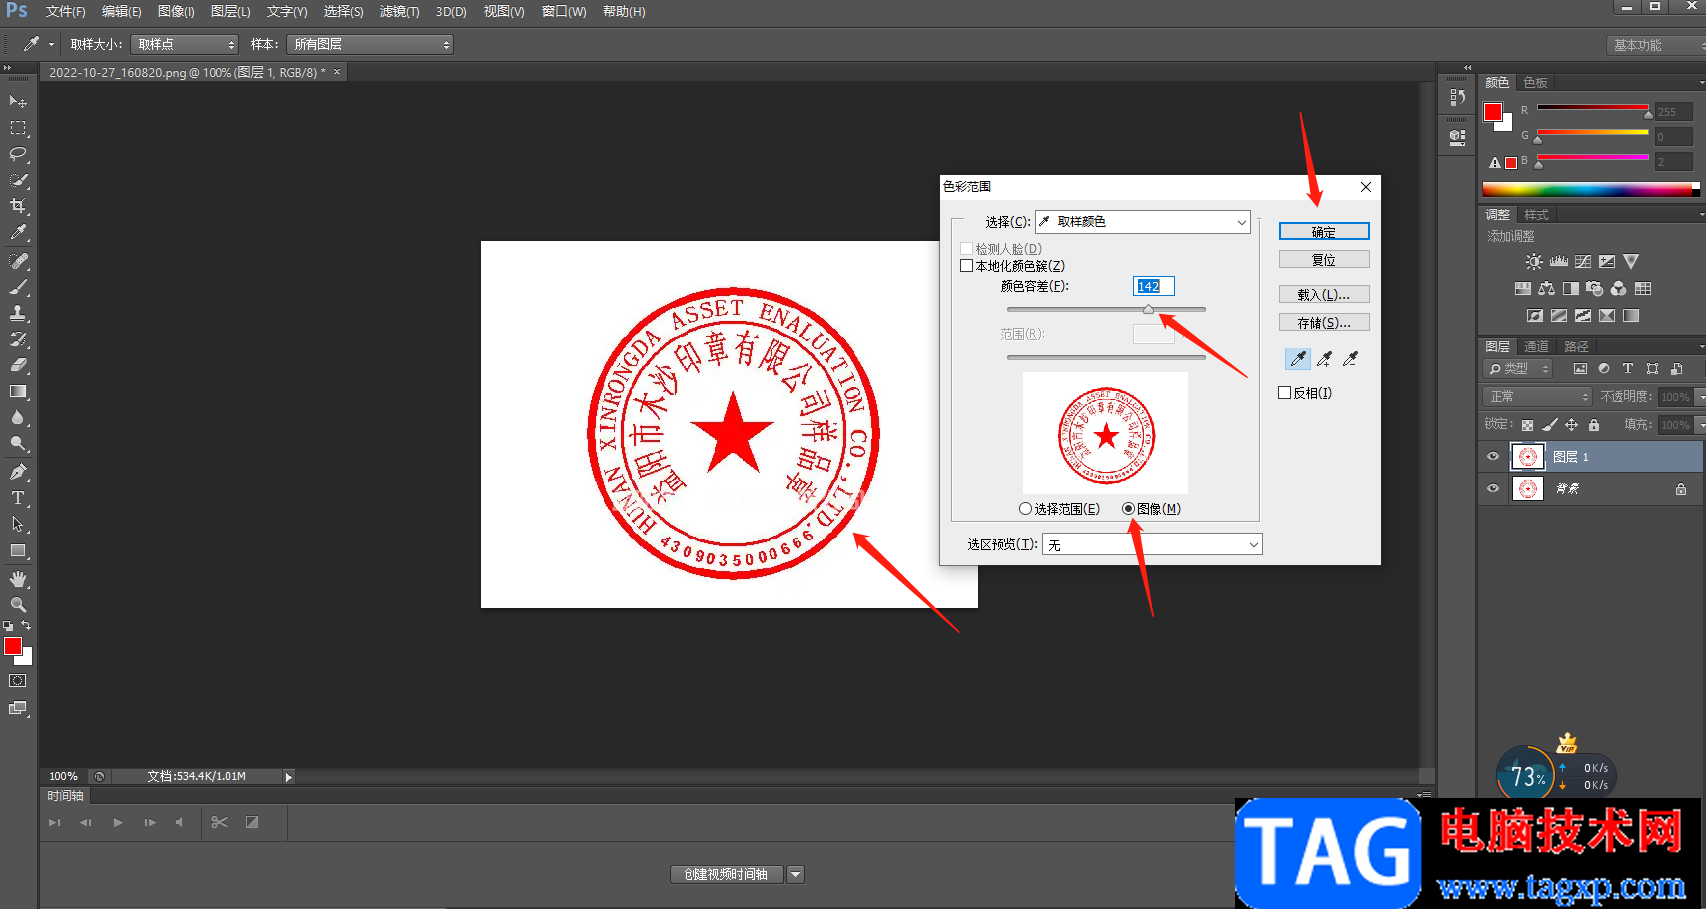Switch to the 色板 tab
This screenshot has width=1706, height=909.
point(1535,82)
